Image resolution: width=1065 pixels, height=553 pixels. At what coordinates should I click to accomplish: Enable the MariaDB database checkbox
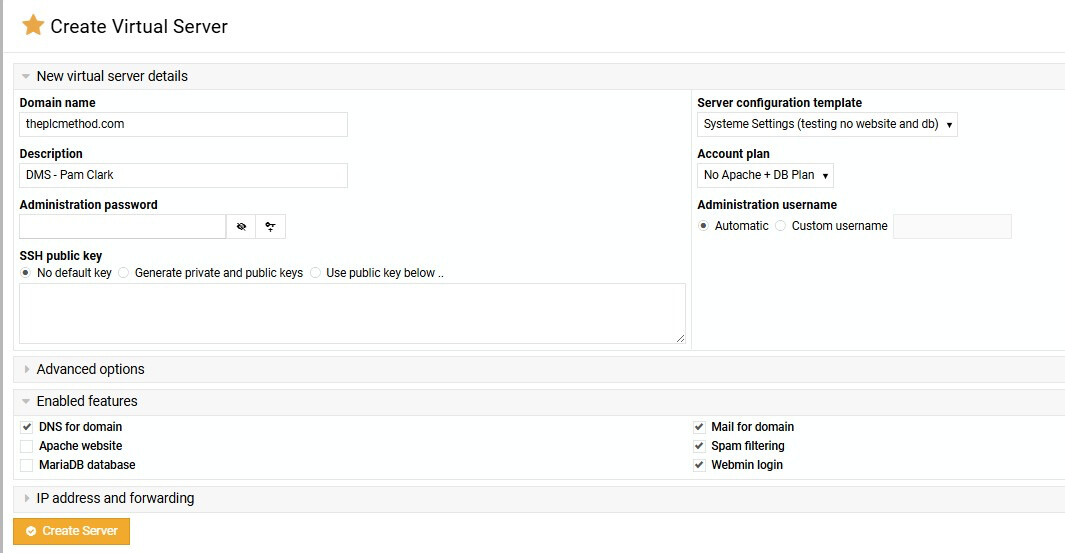point(27,465)
